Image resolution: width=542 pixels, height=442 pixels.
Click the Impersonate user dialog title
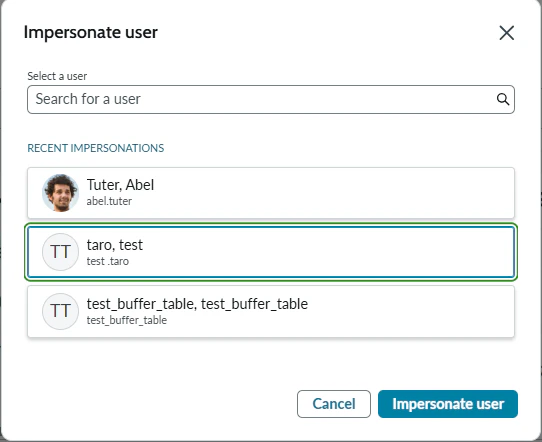(91, 32)
